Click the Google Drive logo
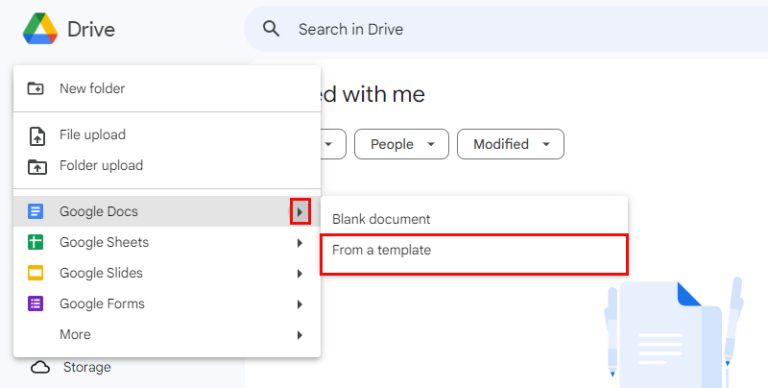Screen dimensions: 768x388 (x=40, y=29)
